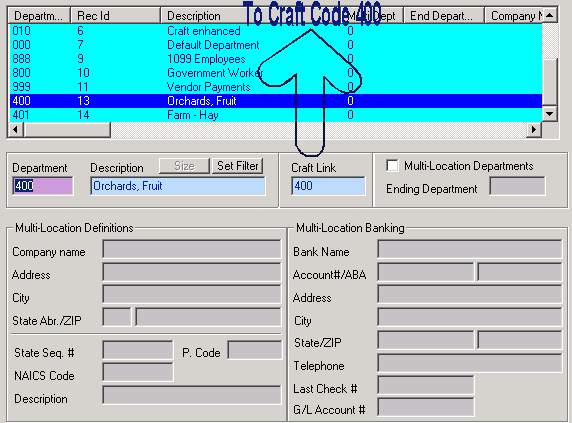
Task: Click the Departm... column header
Action: 39,16
